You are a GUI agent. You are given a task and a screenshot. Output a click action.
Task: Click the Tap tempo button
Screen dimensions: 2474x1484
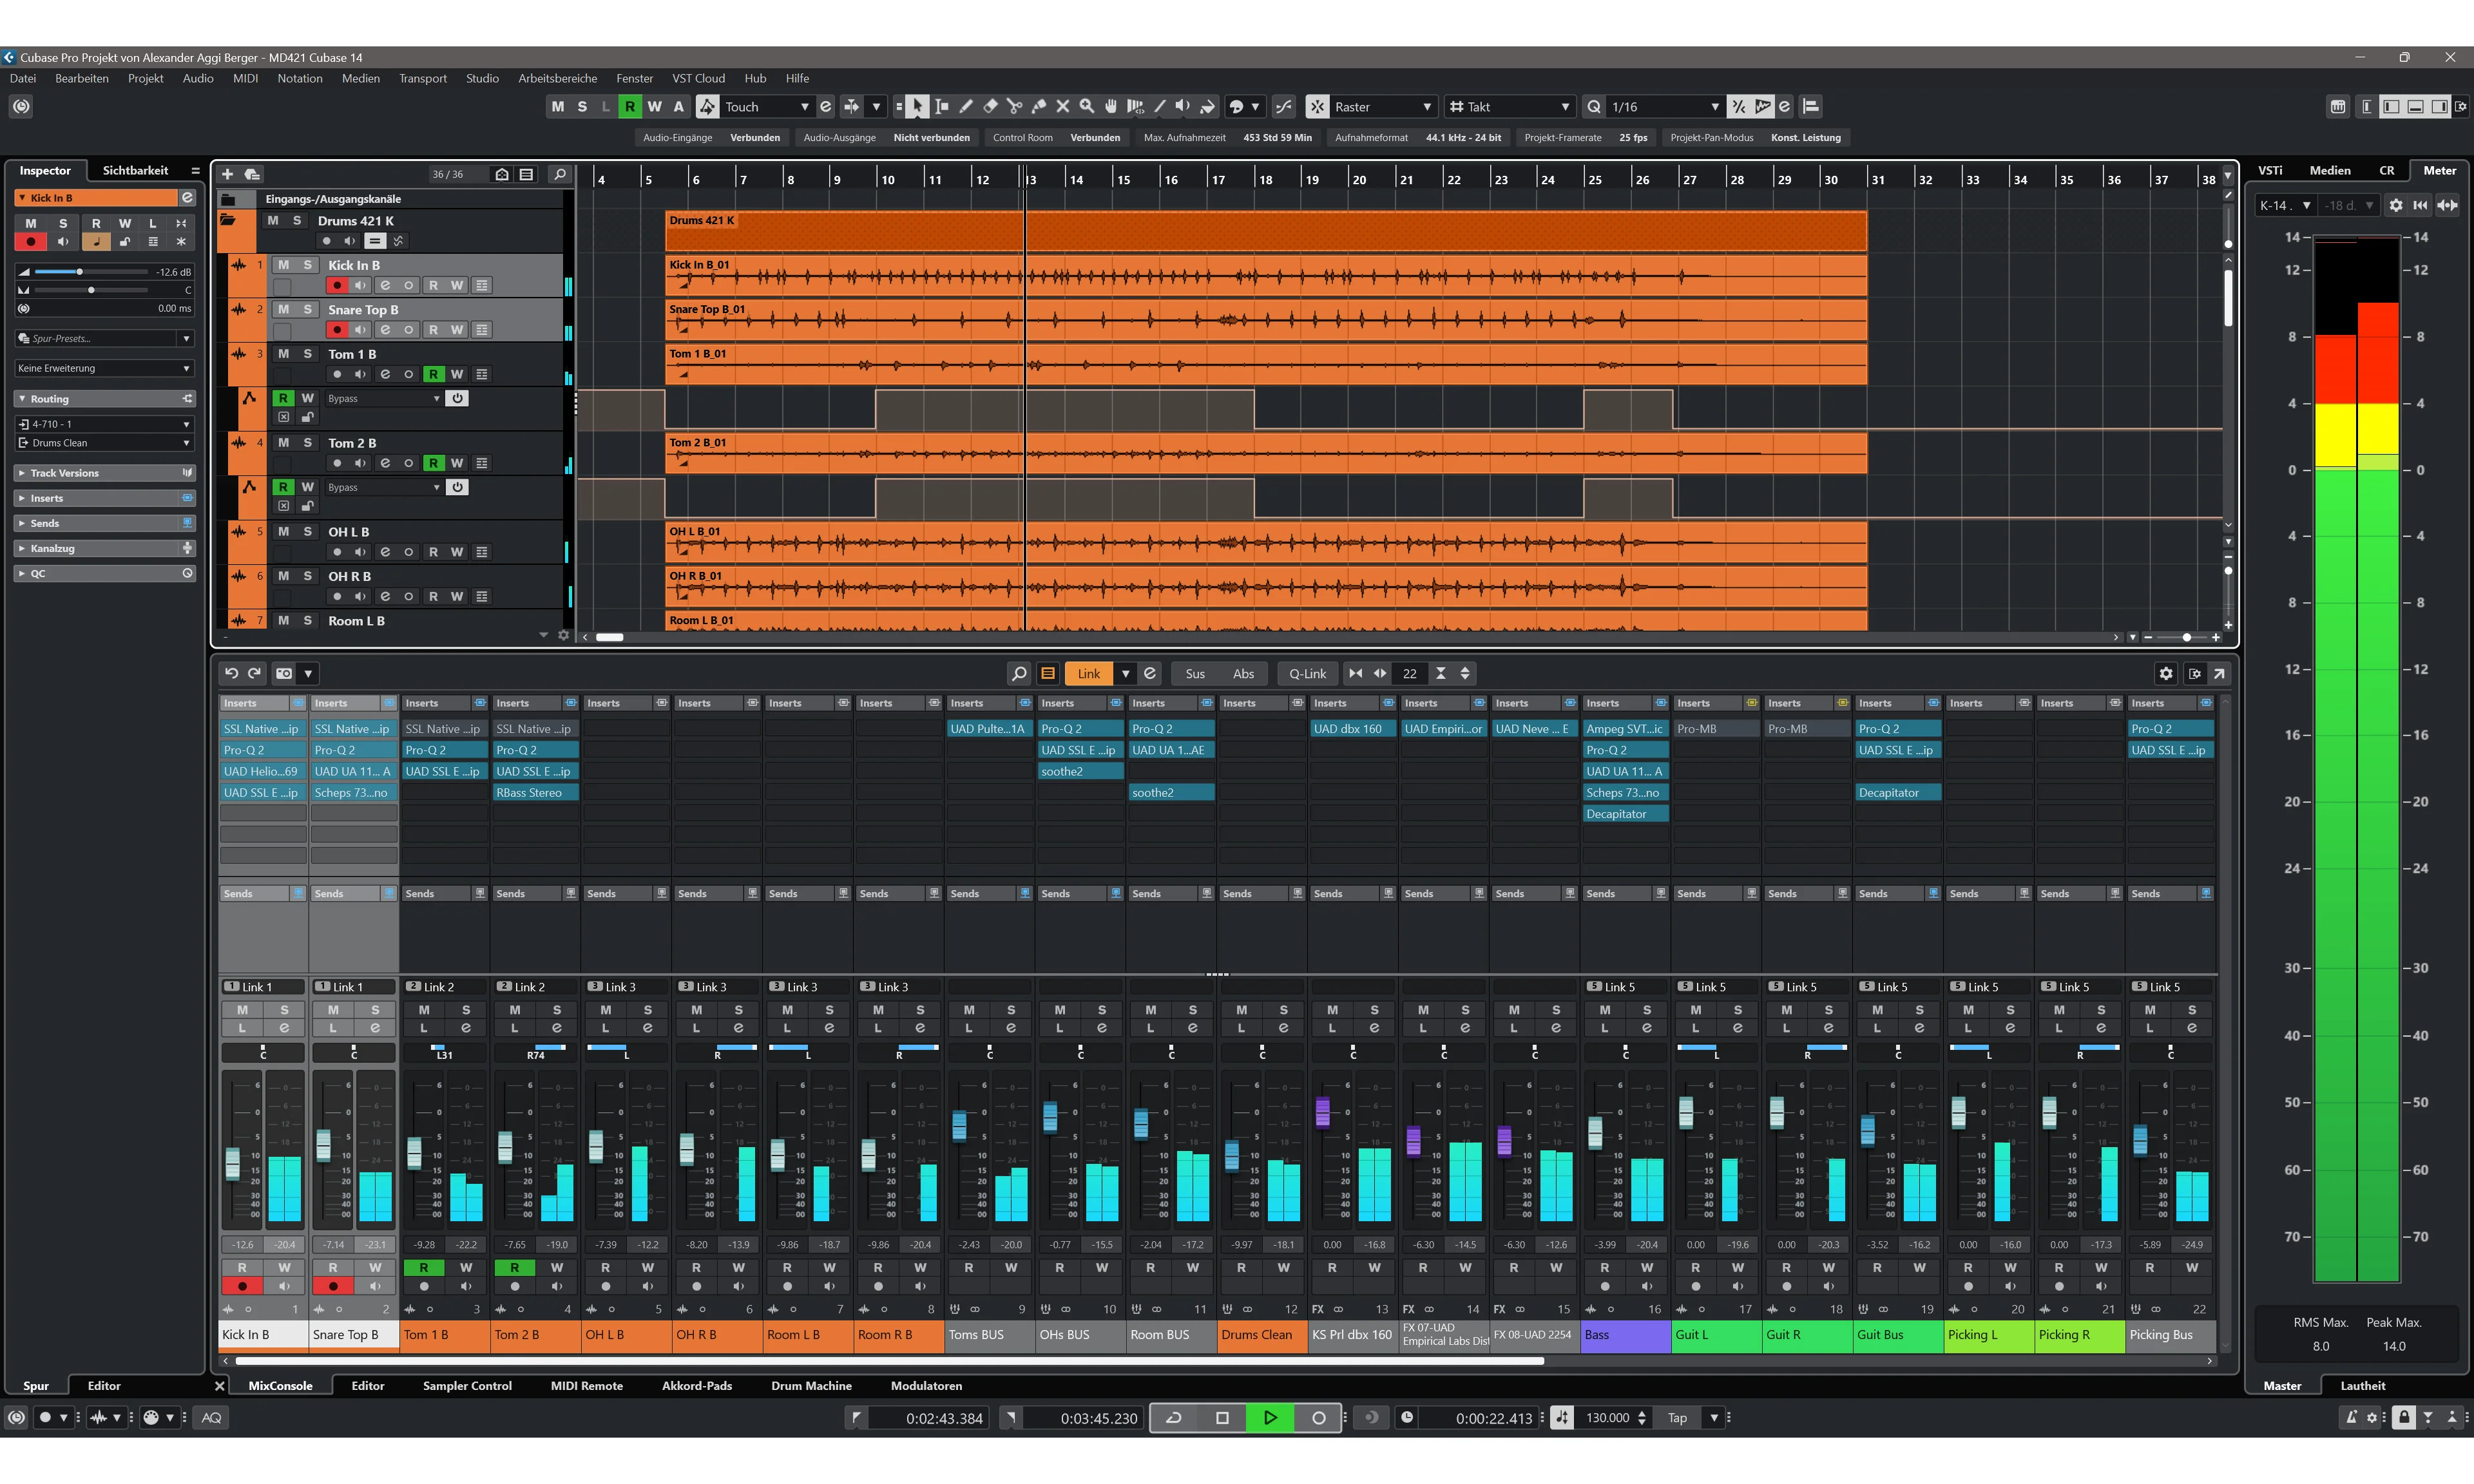pos(1677,1417)
